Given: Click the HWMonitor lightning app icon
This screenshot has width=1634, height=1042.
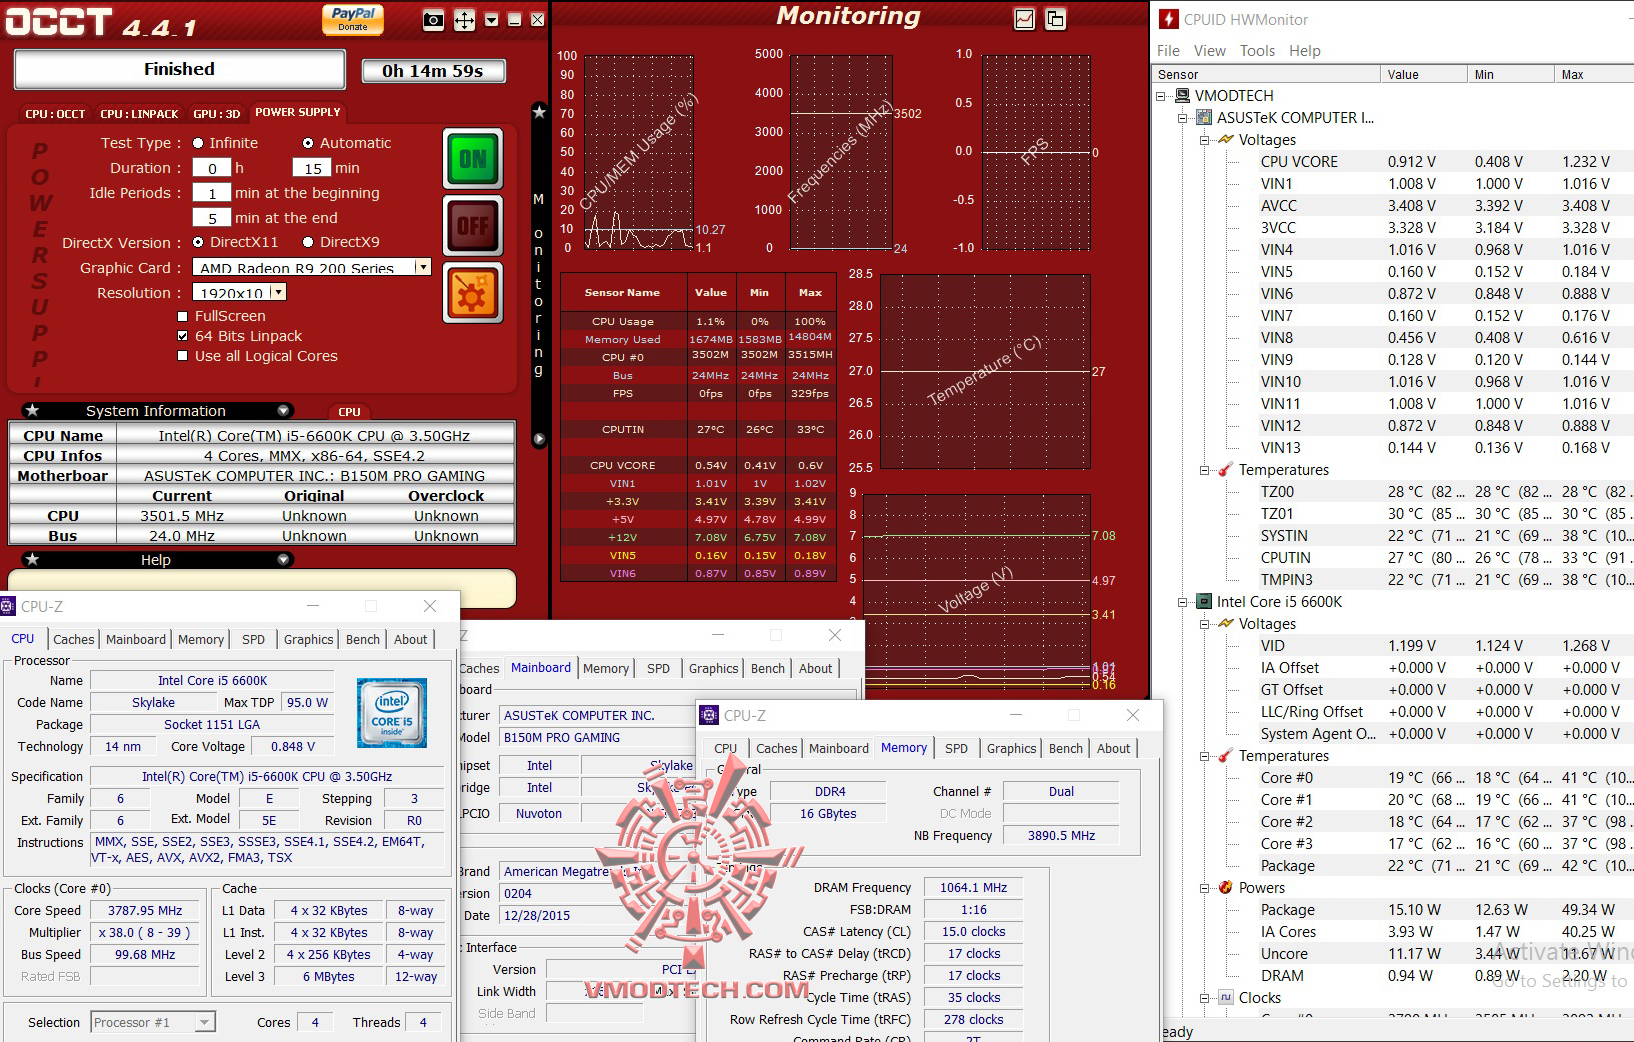Looking at the screenshot, I should [1168, 19].
